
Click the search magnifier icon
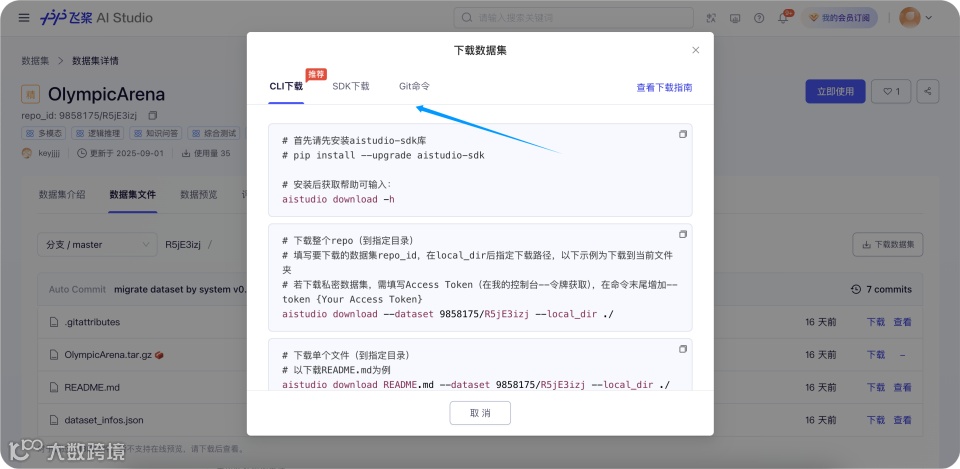(467, 18)
